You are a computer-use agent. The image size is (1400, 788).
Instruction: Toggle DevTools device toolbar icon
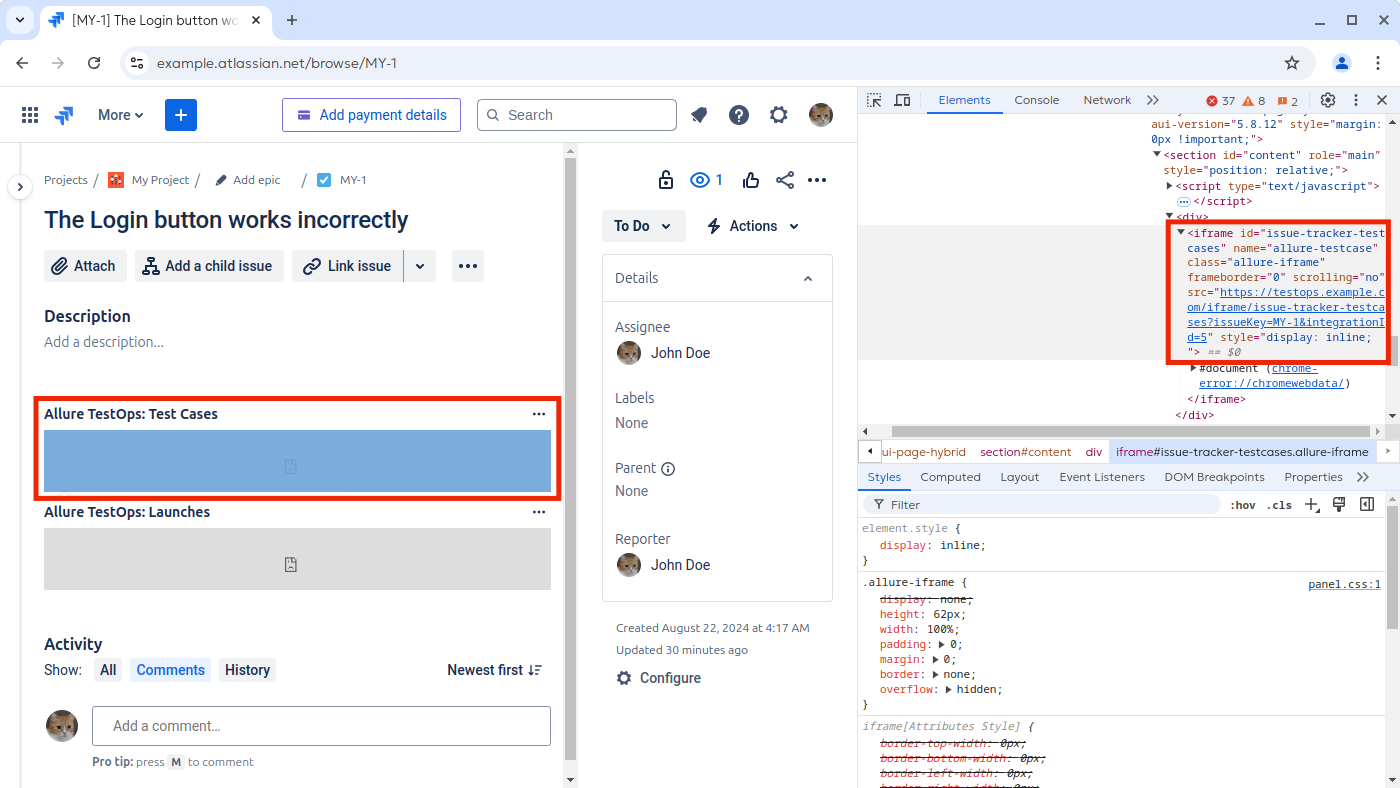point(902,100)
